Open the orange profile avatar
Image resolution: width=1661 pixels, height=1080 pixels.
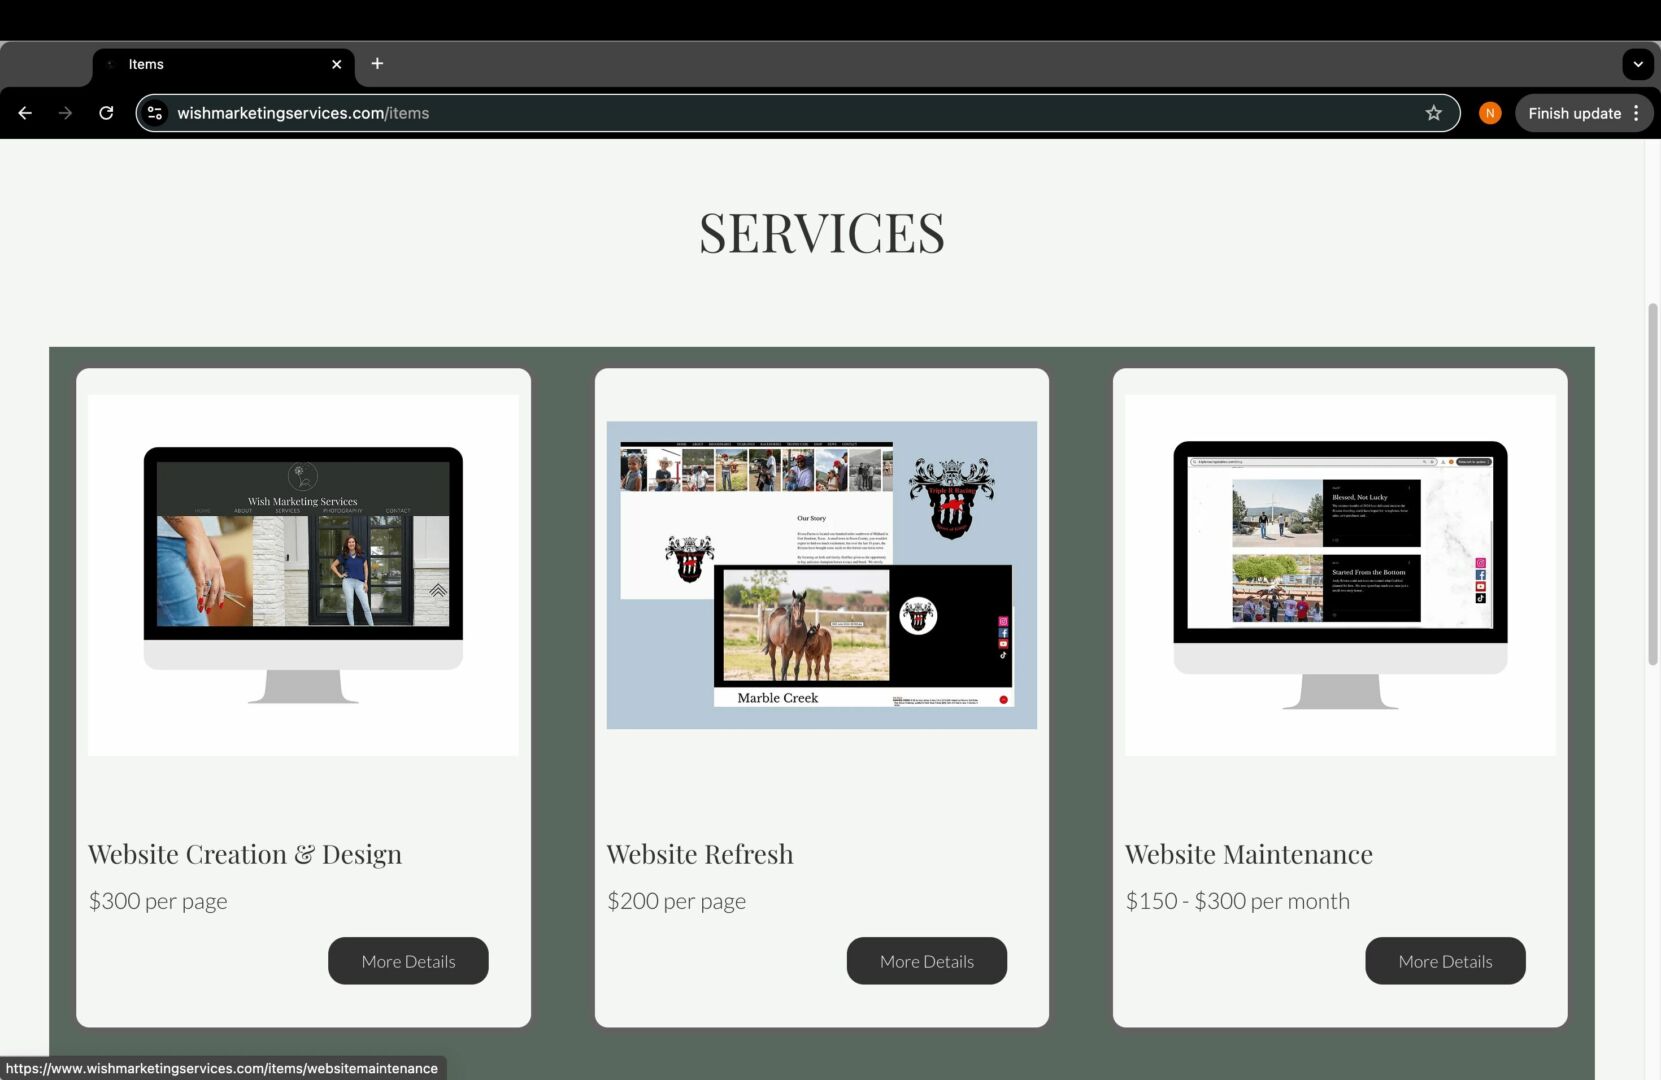[1489, 113]
